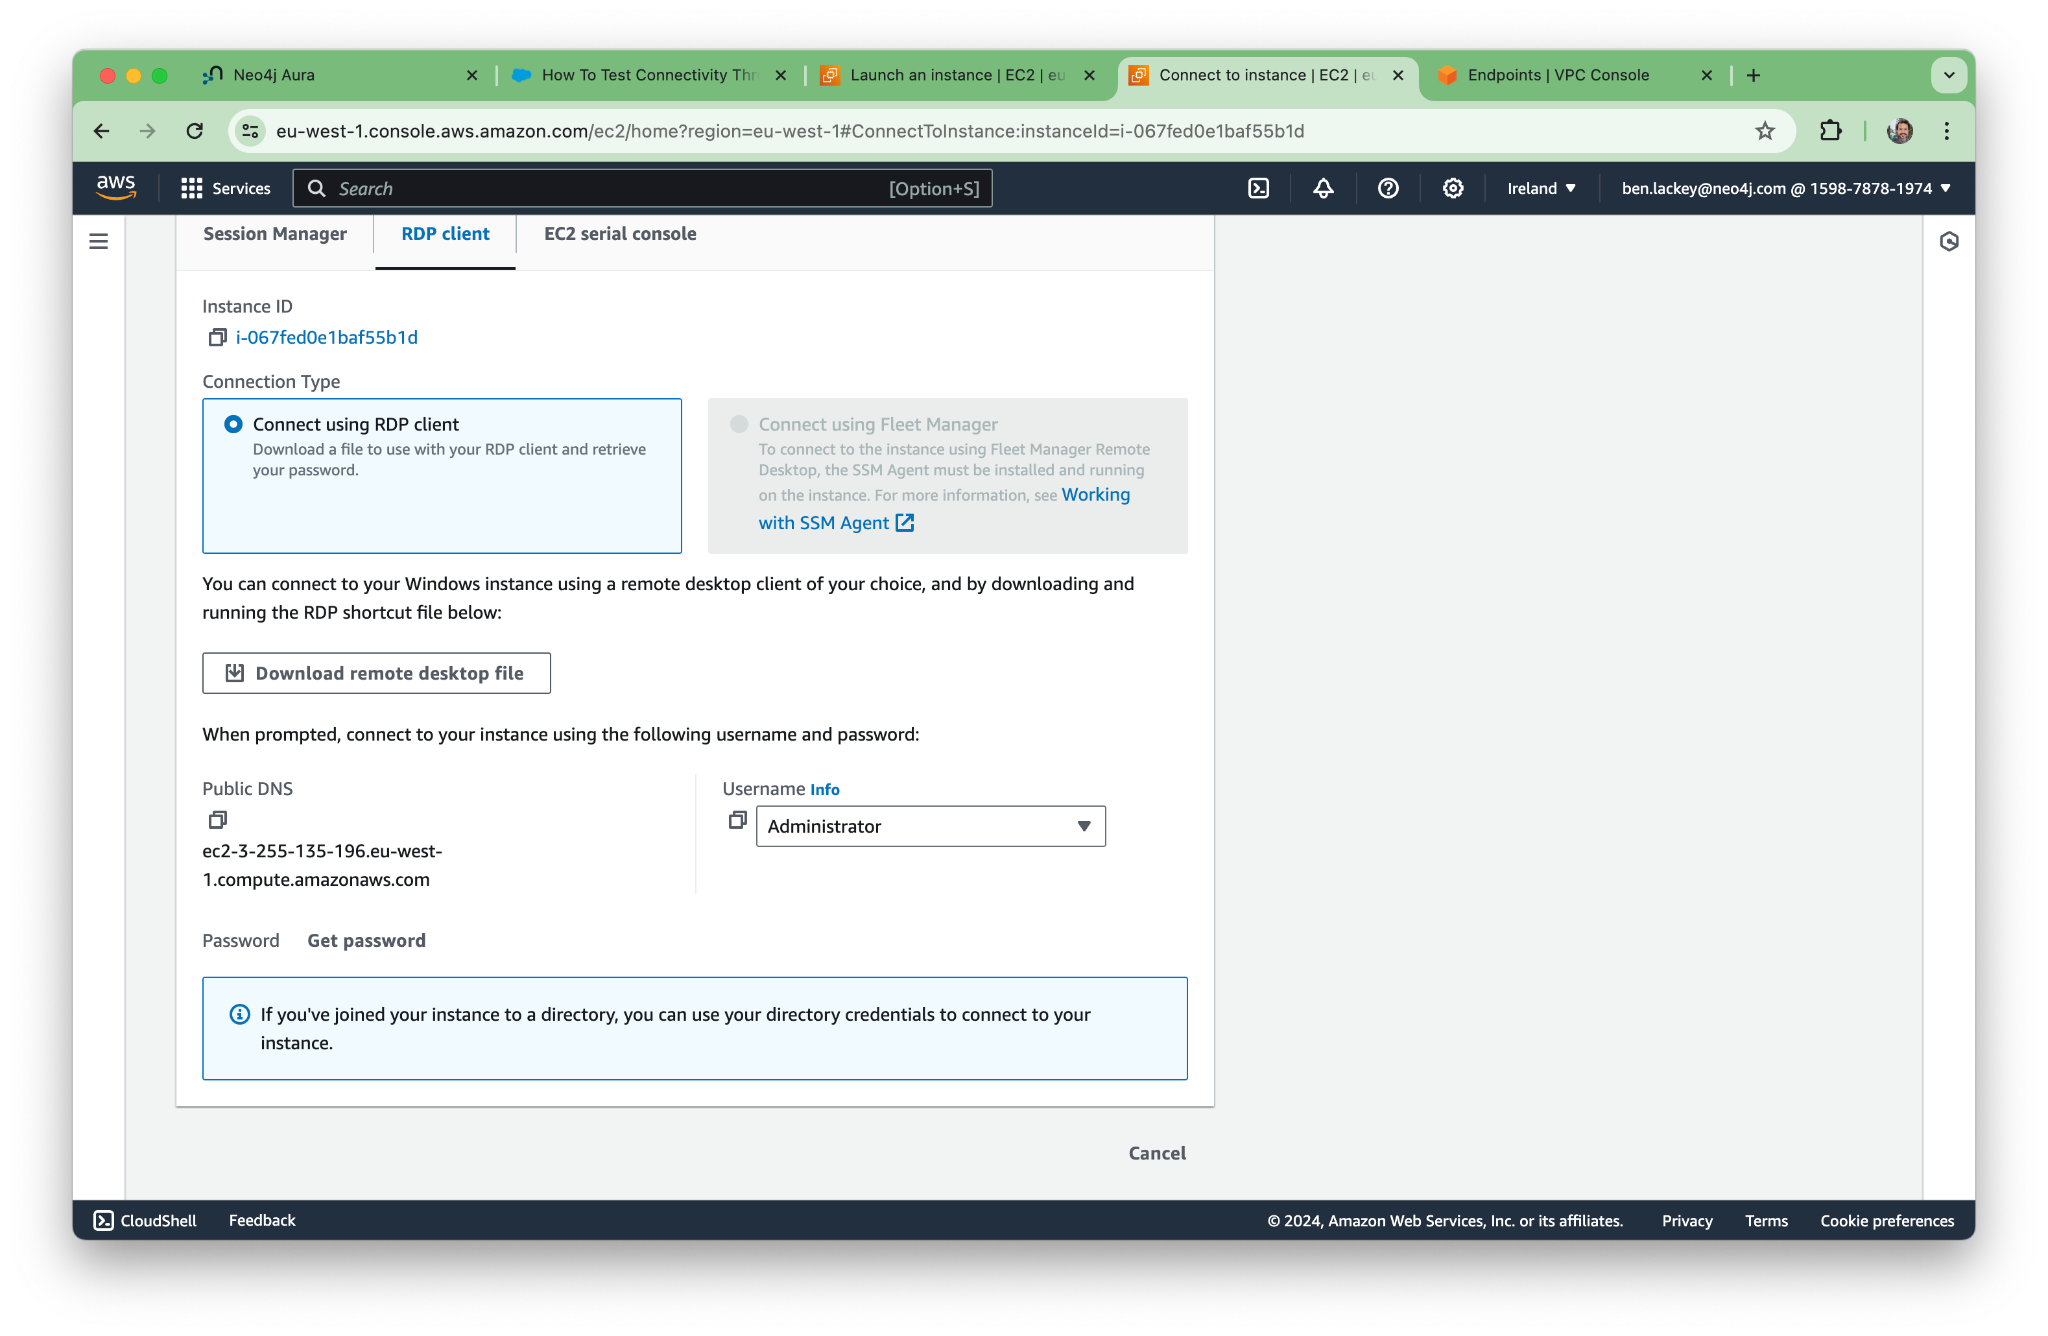This screenshot has width=2048, height=1336.
Task: Close the Neo4j Aura tab
Action: click(x=472, y=75)
